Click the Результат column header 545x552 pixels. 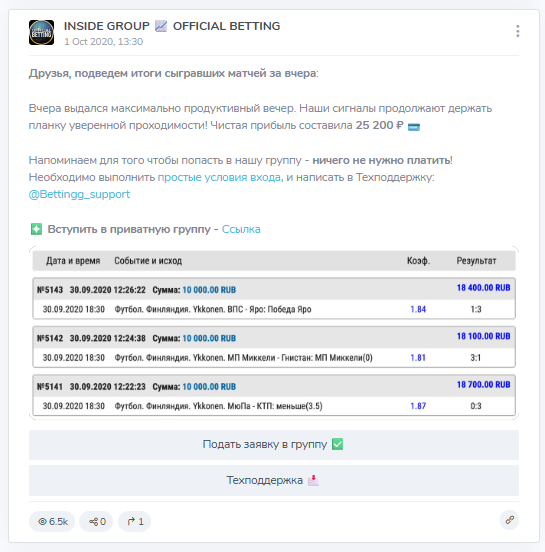pos(476,261)
